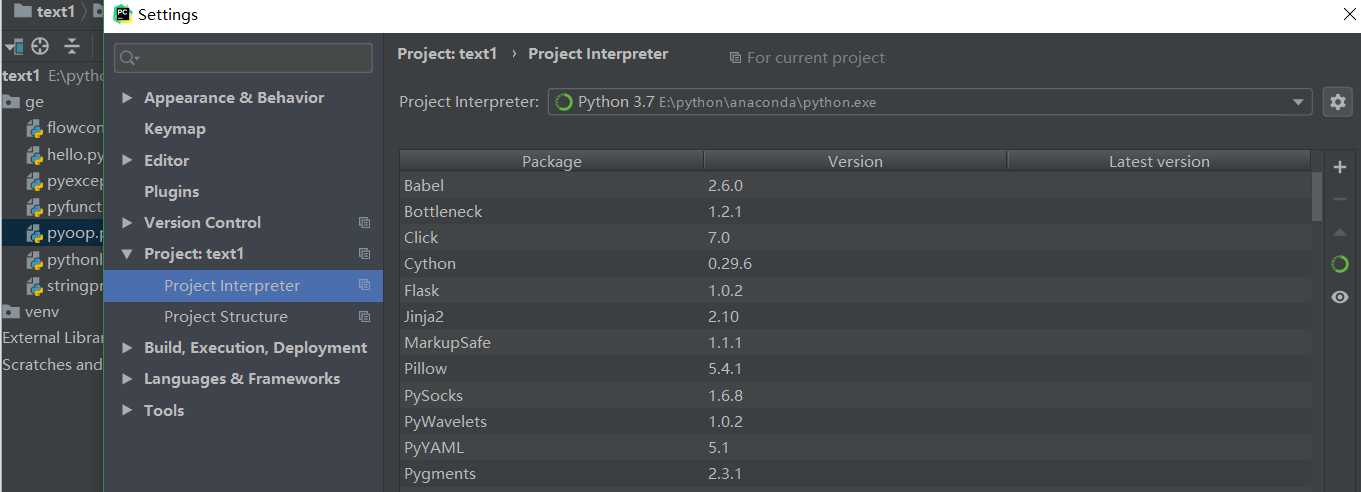Select the Jinja2 package row
Viewport: 1361px width, 492px height.
click(855, 317)
